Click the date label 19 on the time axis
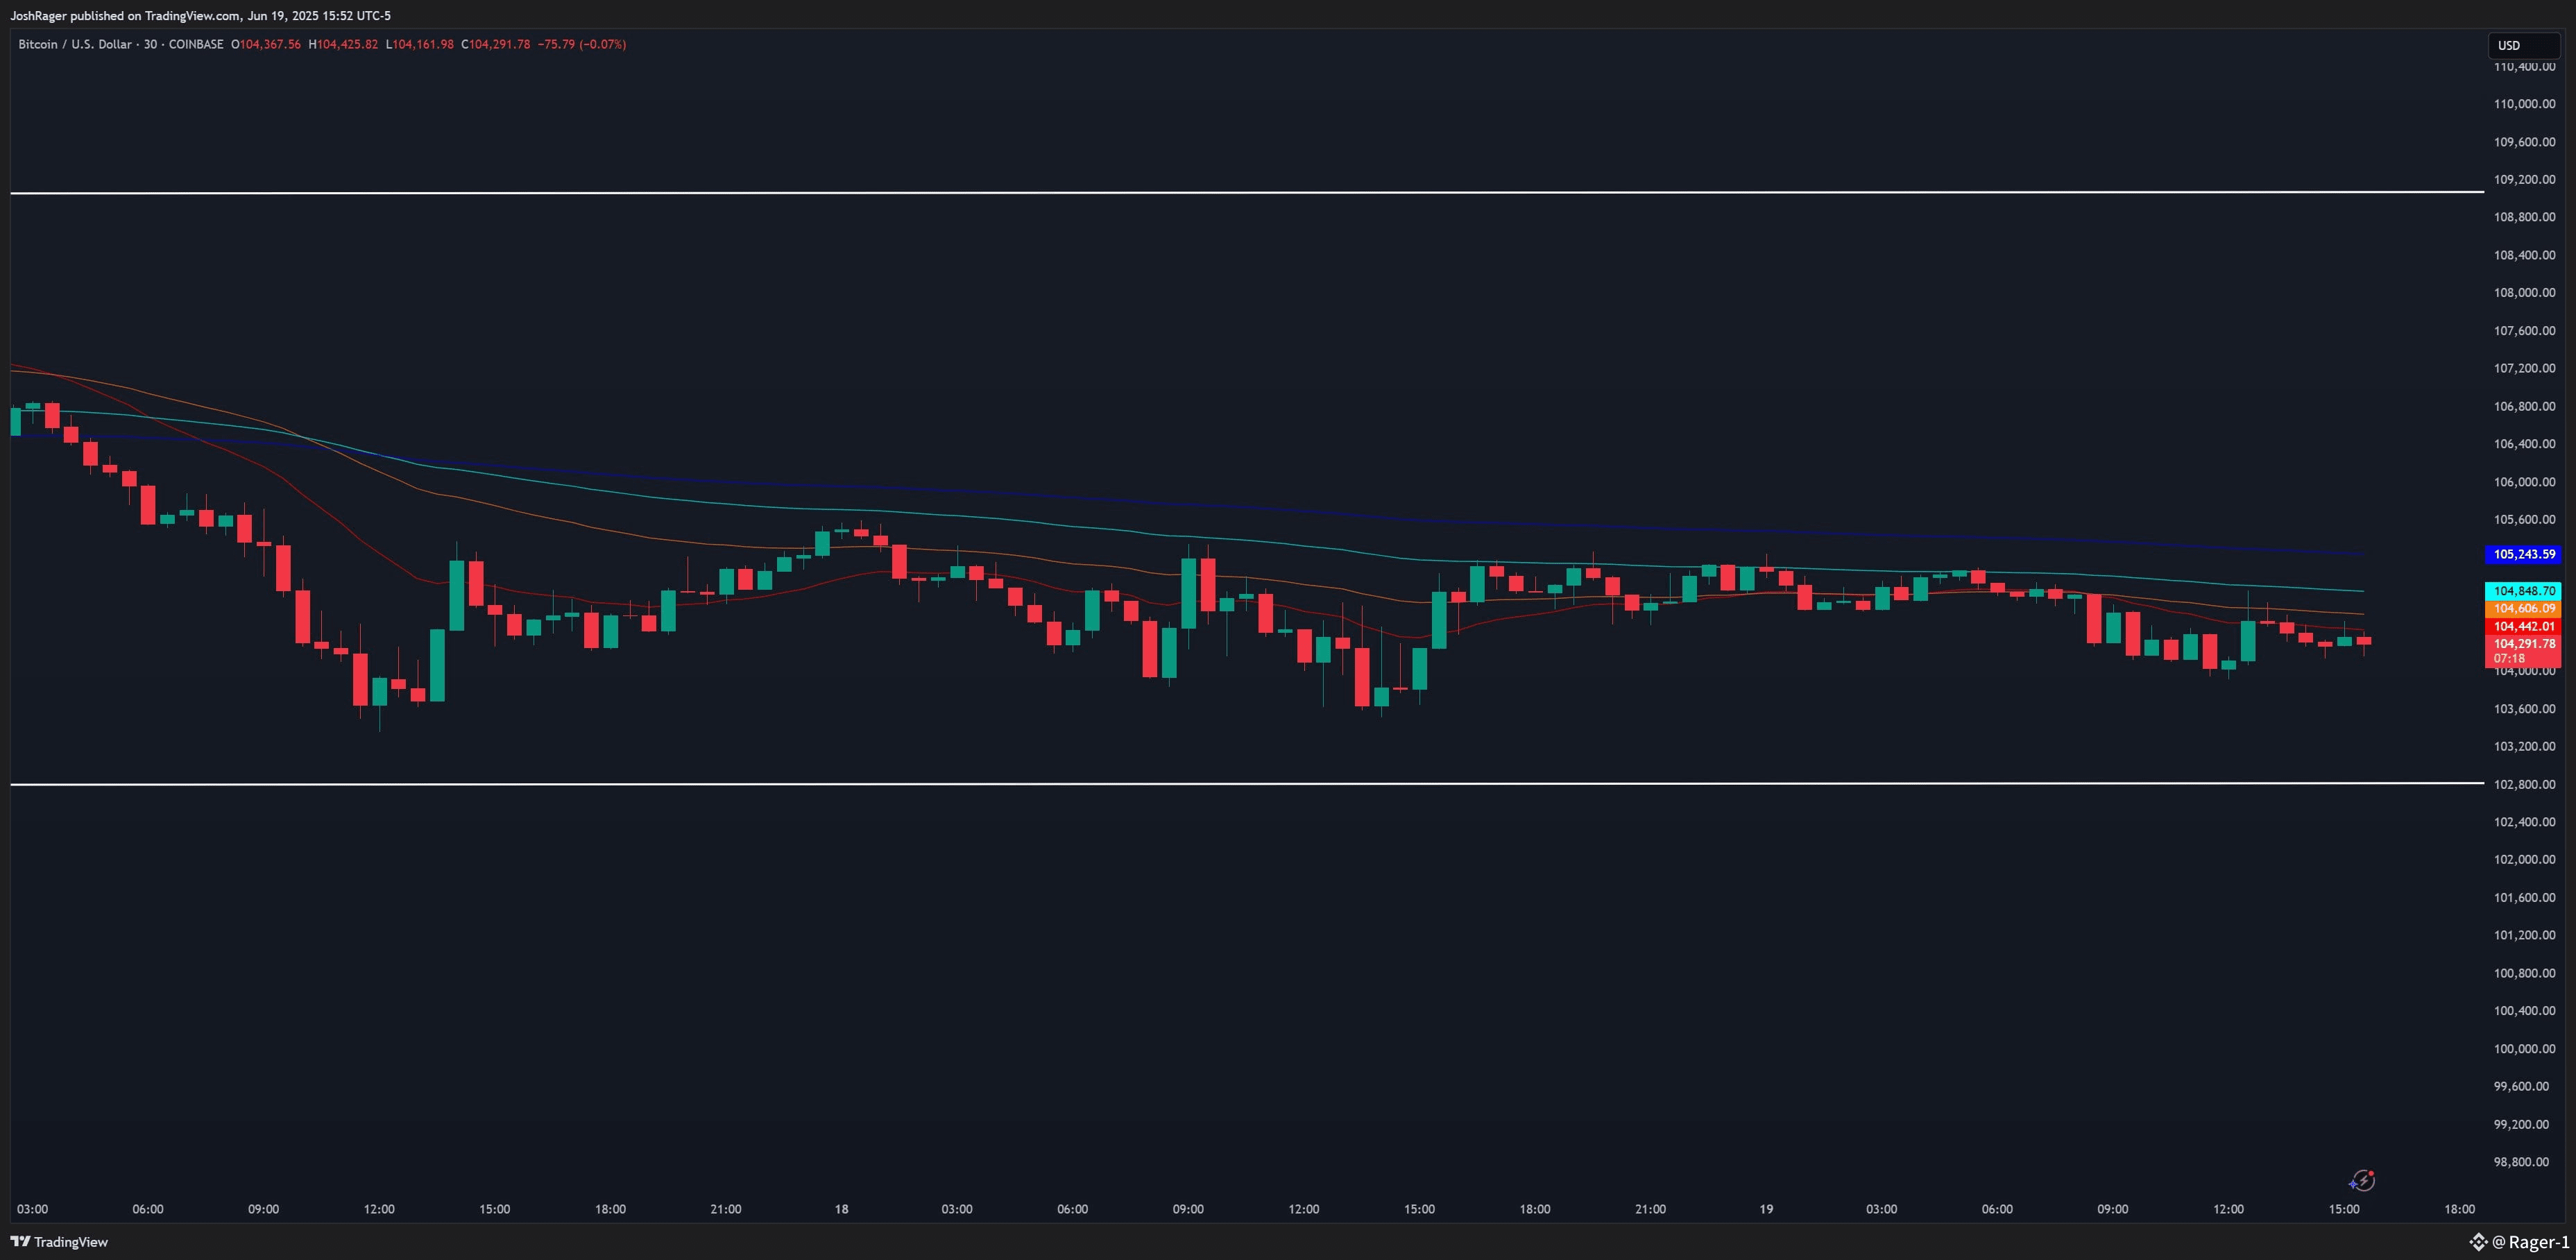The width and height of the screenshot is (2576, 1260). pyautogui.click(x=1766, y=1209)
